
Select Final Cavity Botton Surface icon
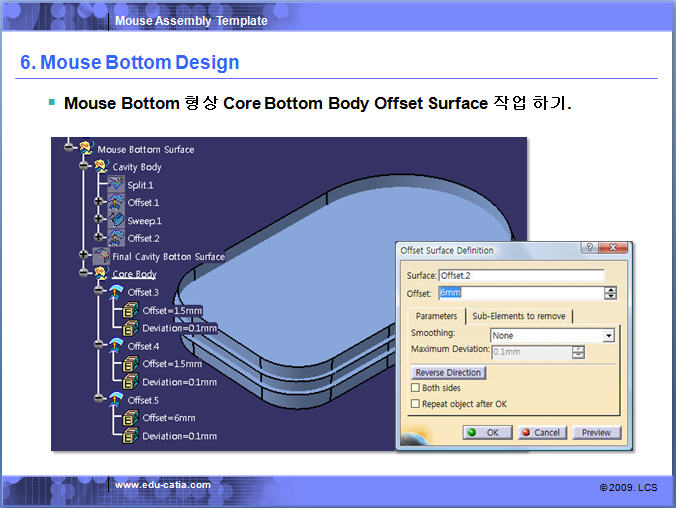coord(101,256)
